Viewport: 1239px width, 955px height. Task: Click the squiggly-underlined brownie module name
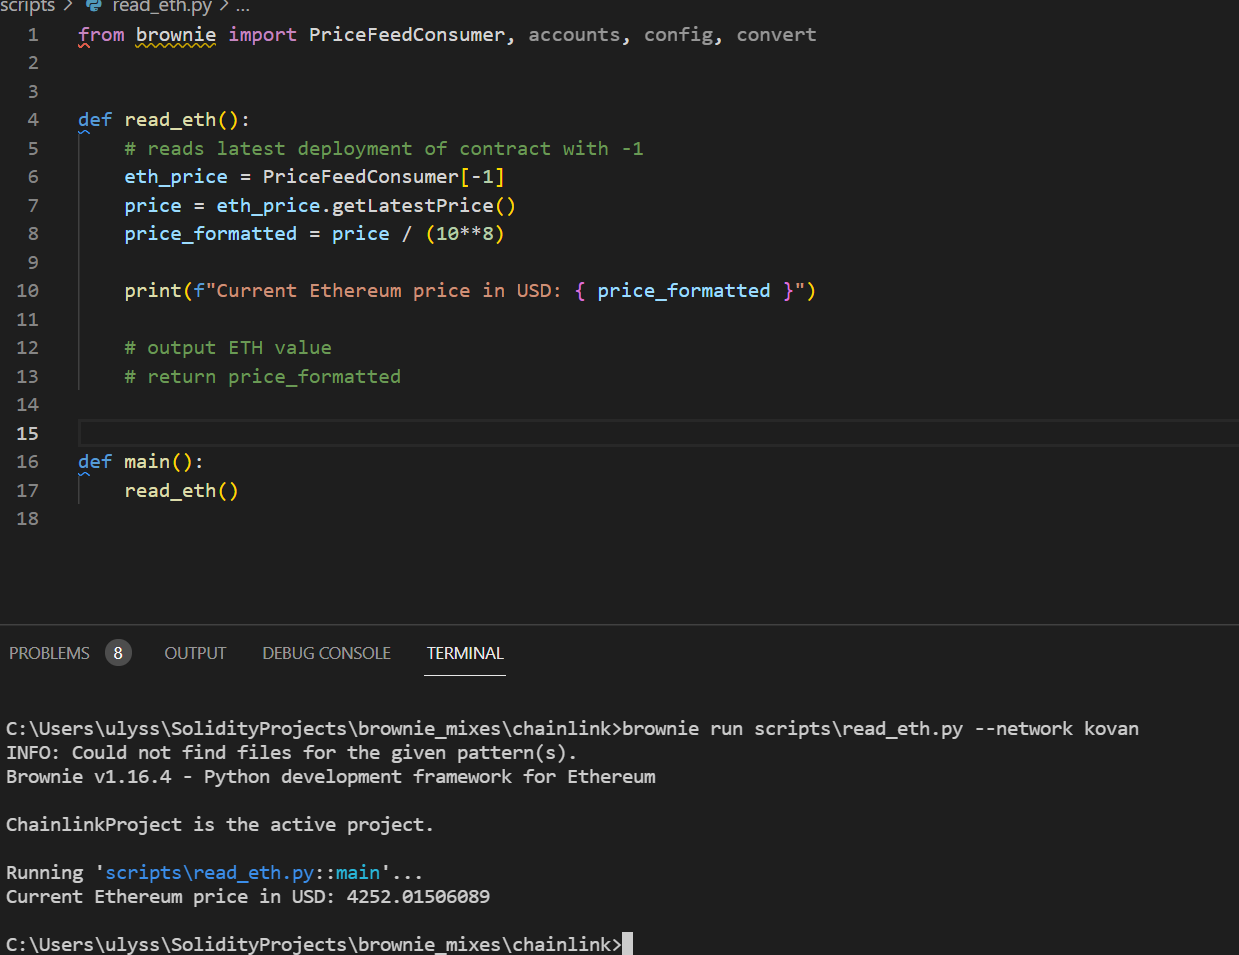coord(176,35)
